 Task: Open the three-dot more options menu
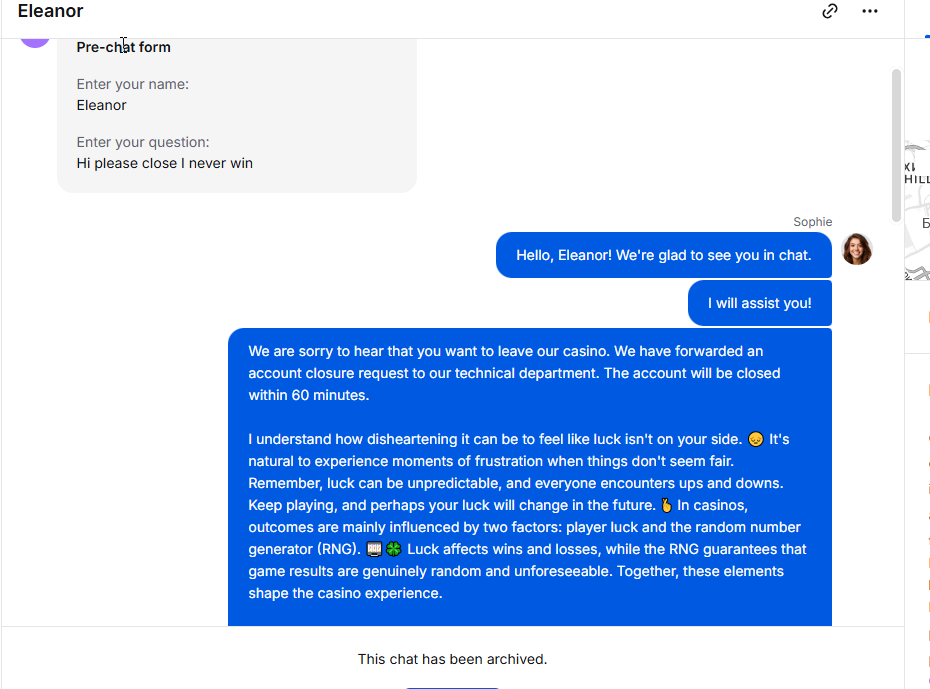coord(869,11)
